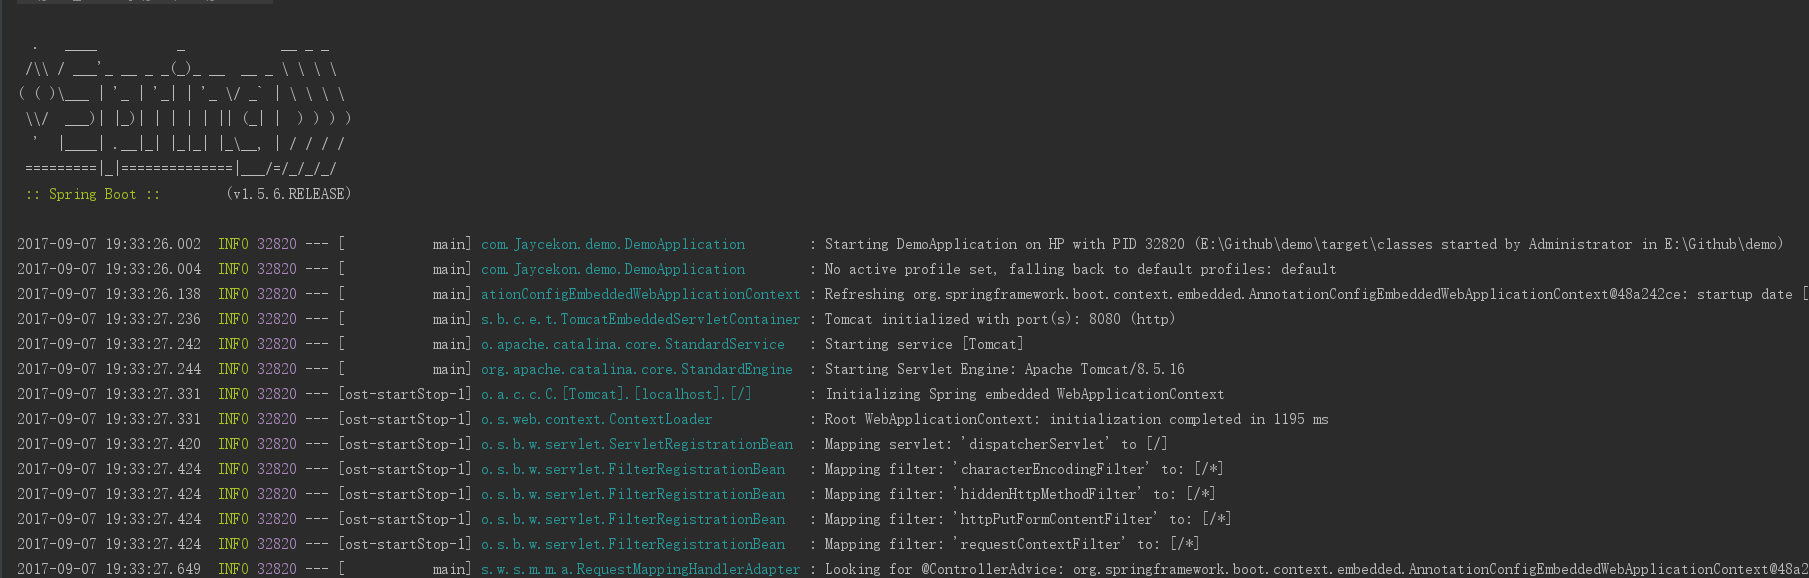Click the 'httpPutFormContentFilter' mapping message
Viewport: 1809px width, 578px height.
pyautogui.click(x=1028, y=519)
